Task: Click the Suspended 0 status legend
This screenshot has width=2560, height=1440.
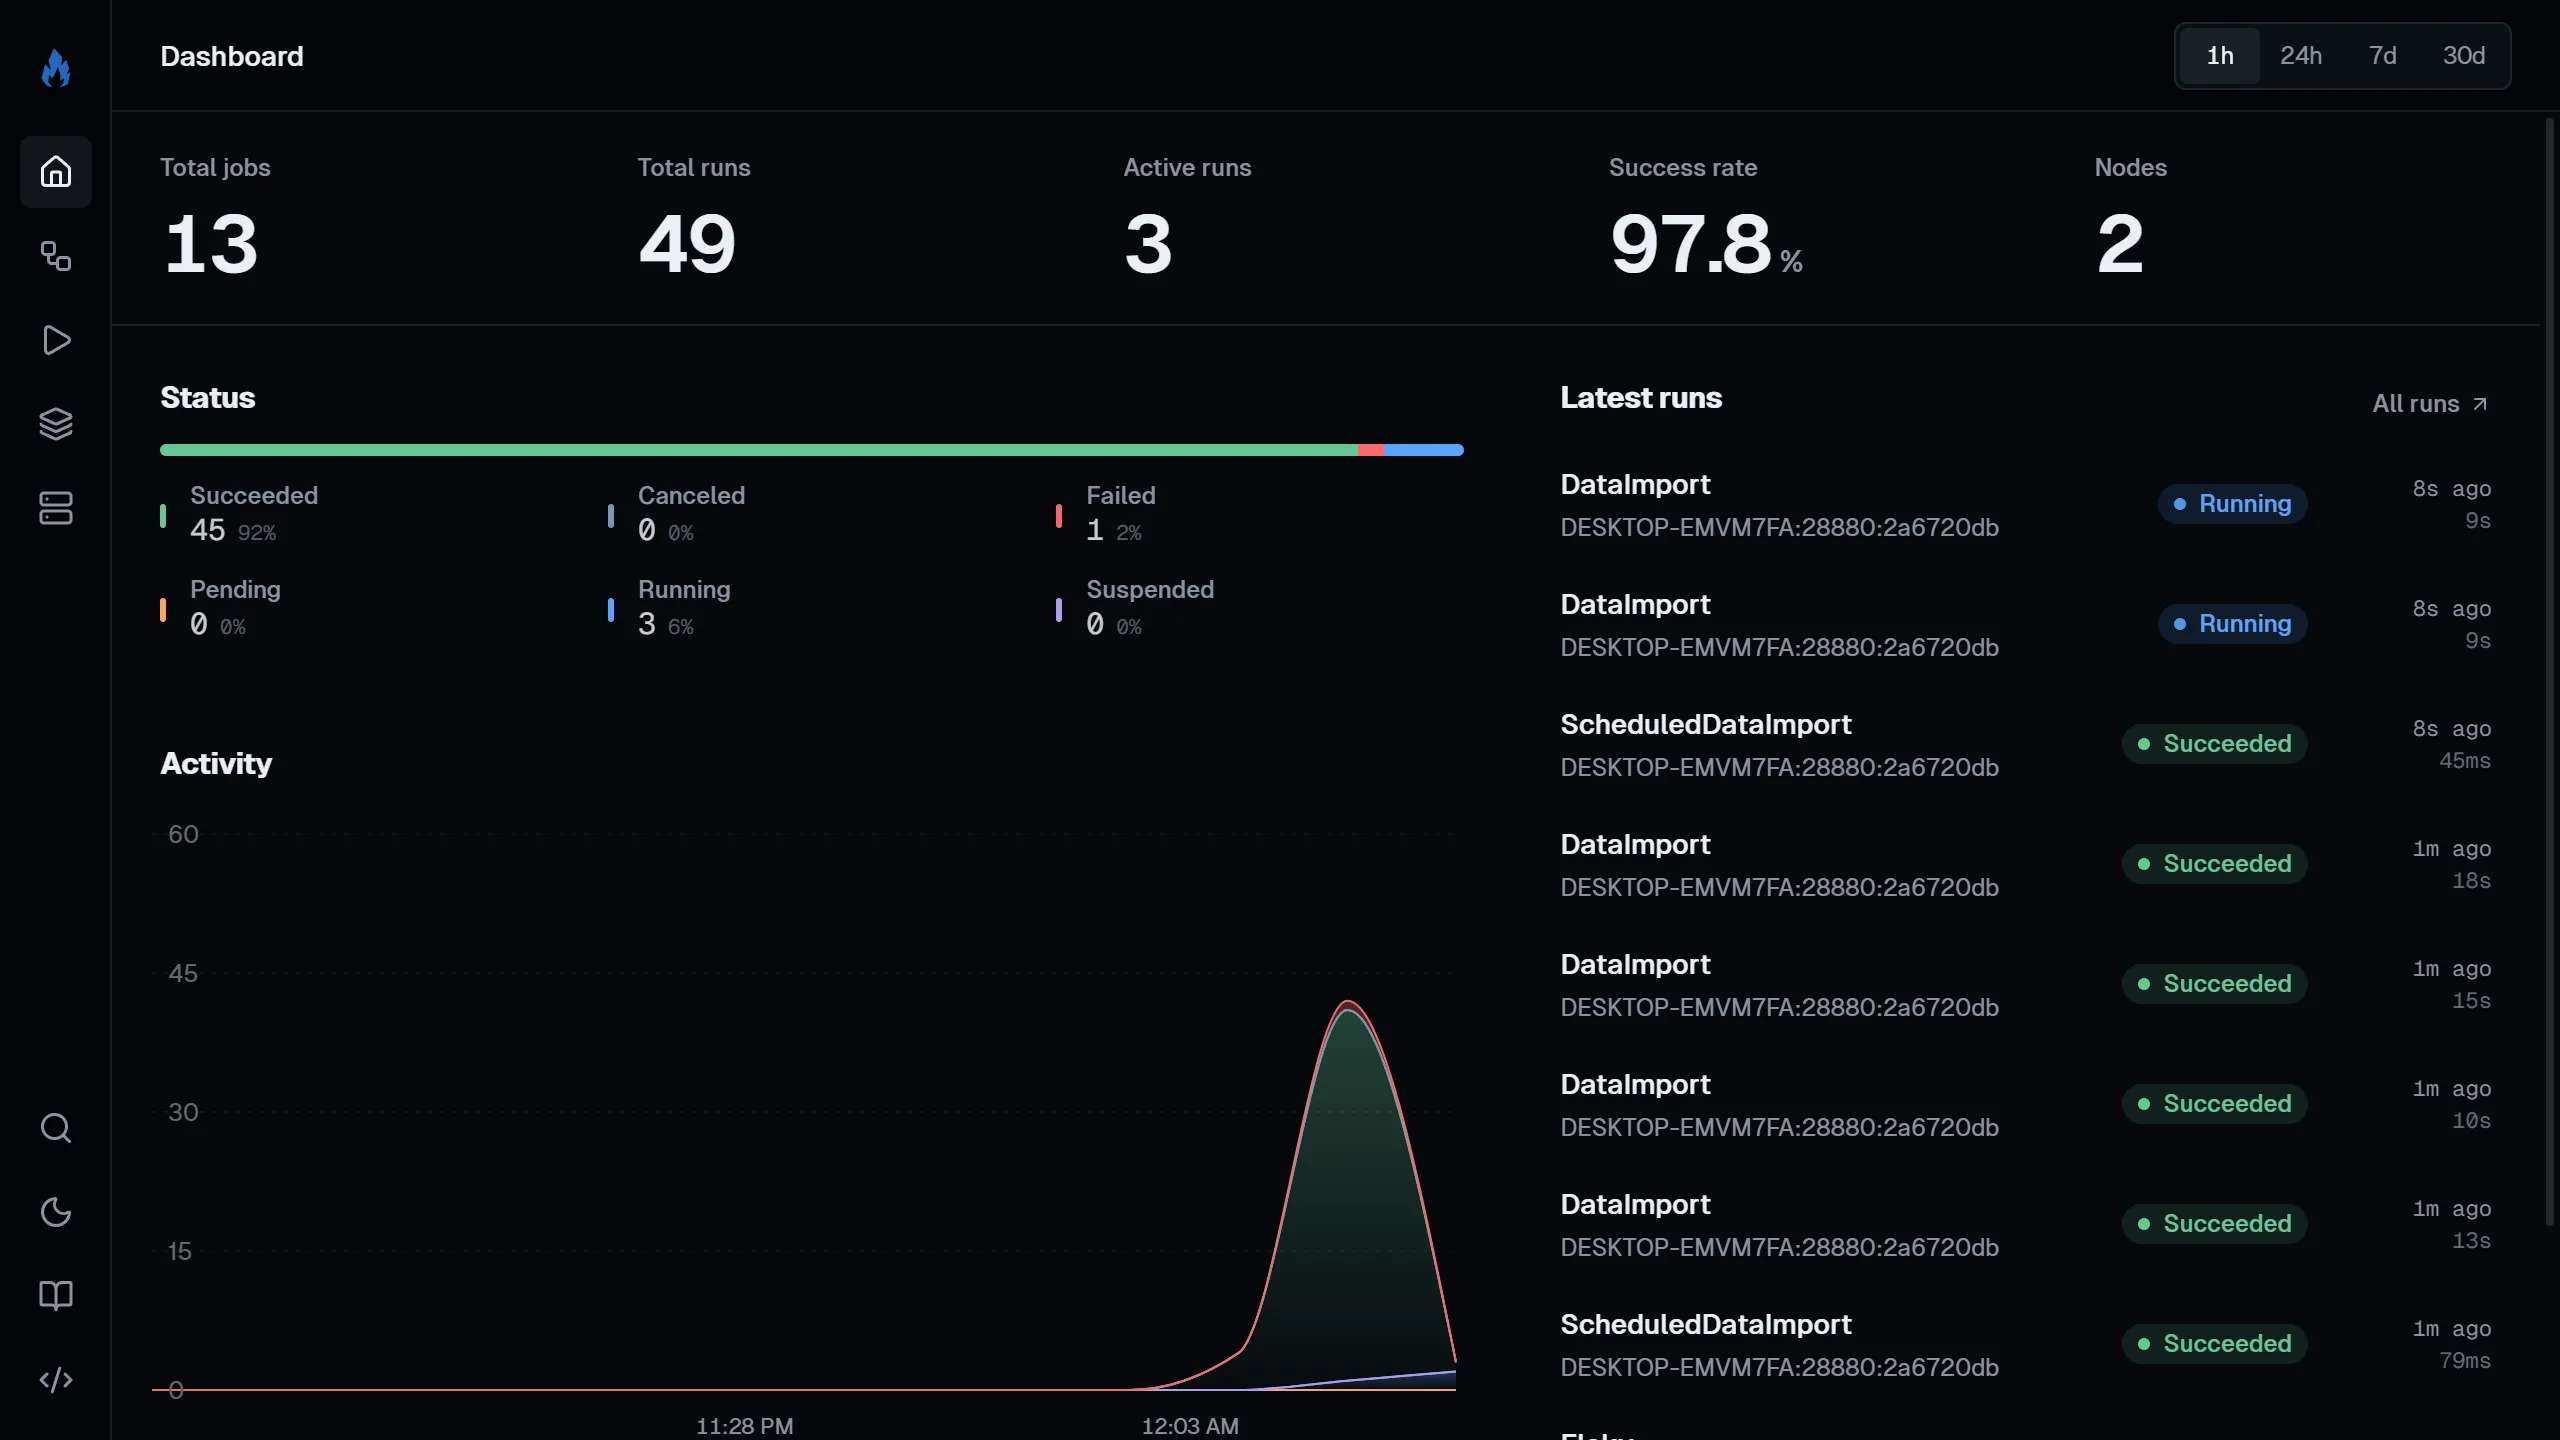Action: tap(1136, 608)
